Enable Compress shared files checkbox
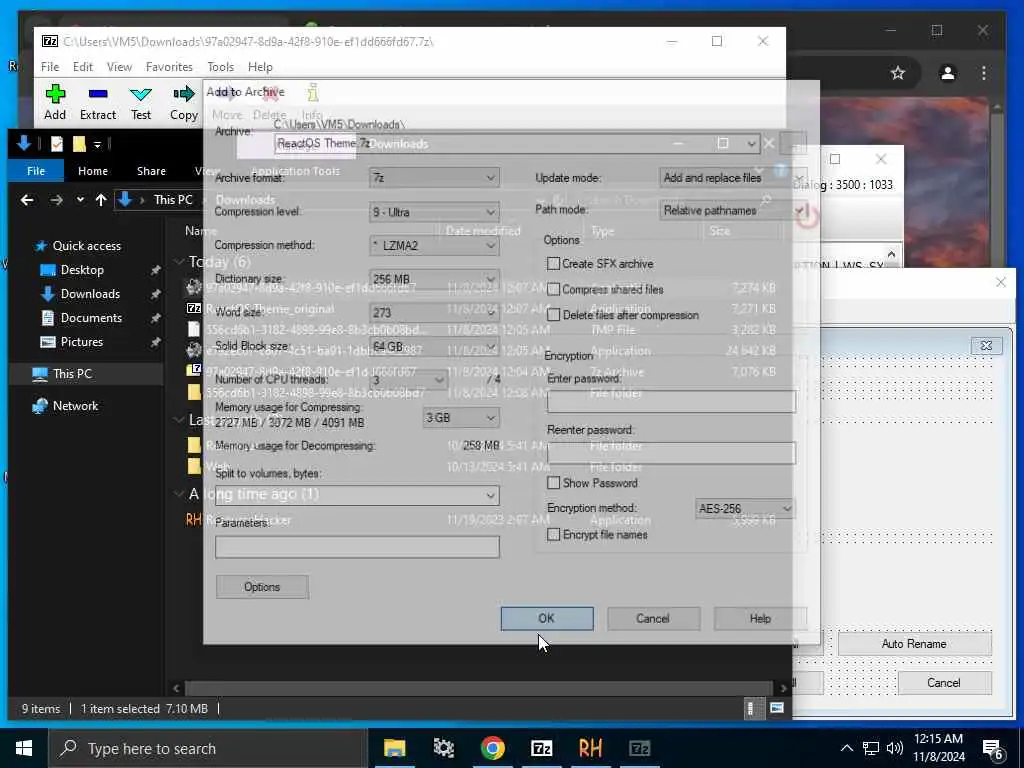Screen dimensions: 1024x768 [x=554, y=289]
